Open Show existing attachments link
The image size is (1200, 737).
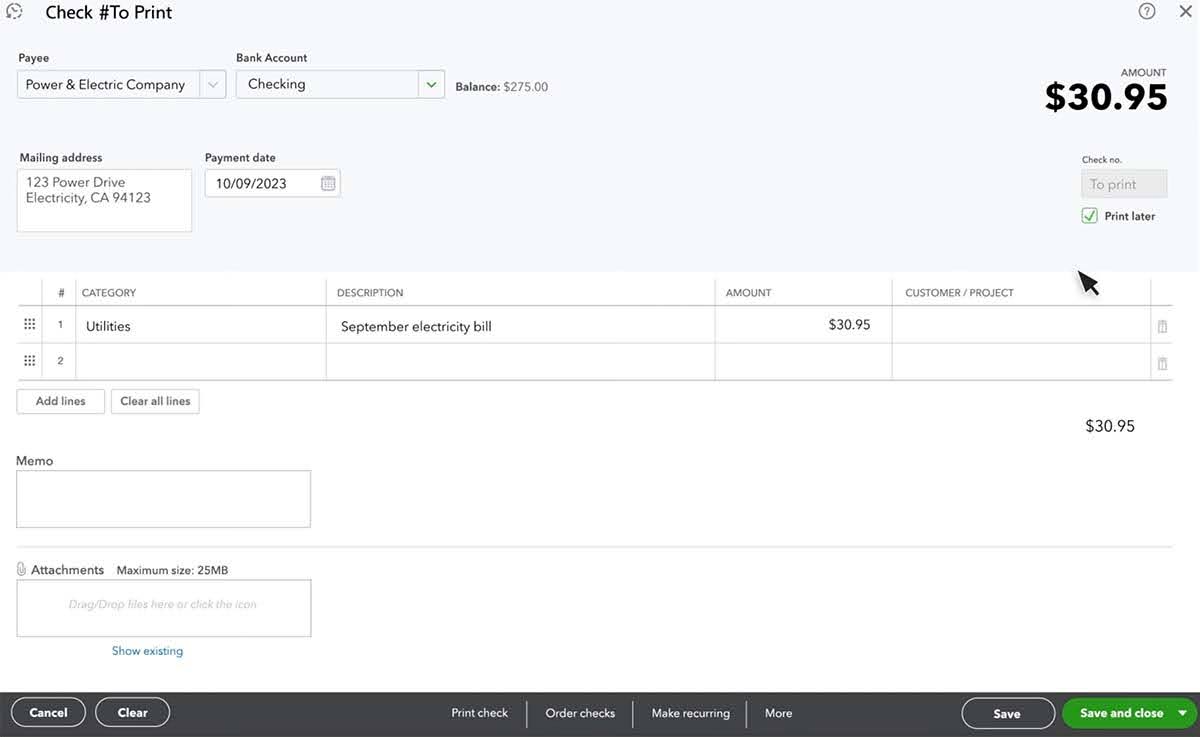[x=147, y=650]
